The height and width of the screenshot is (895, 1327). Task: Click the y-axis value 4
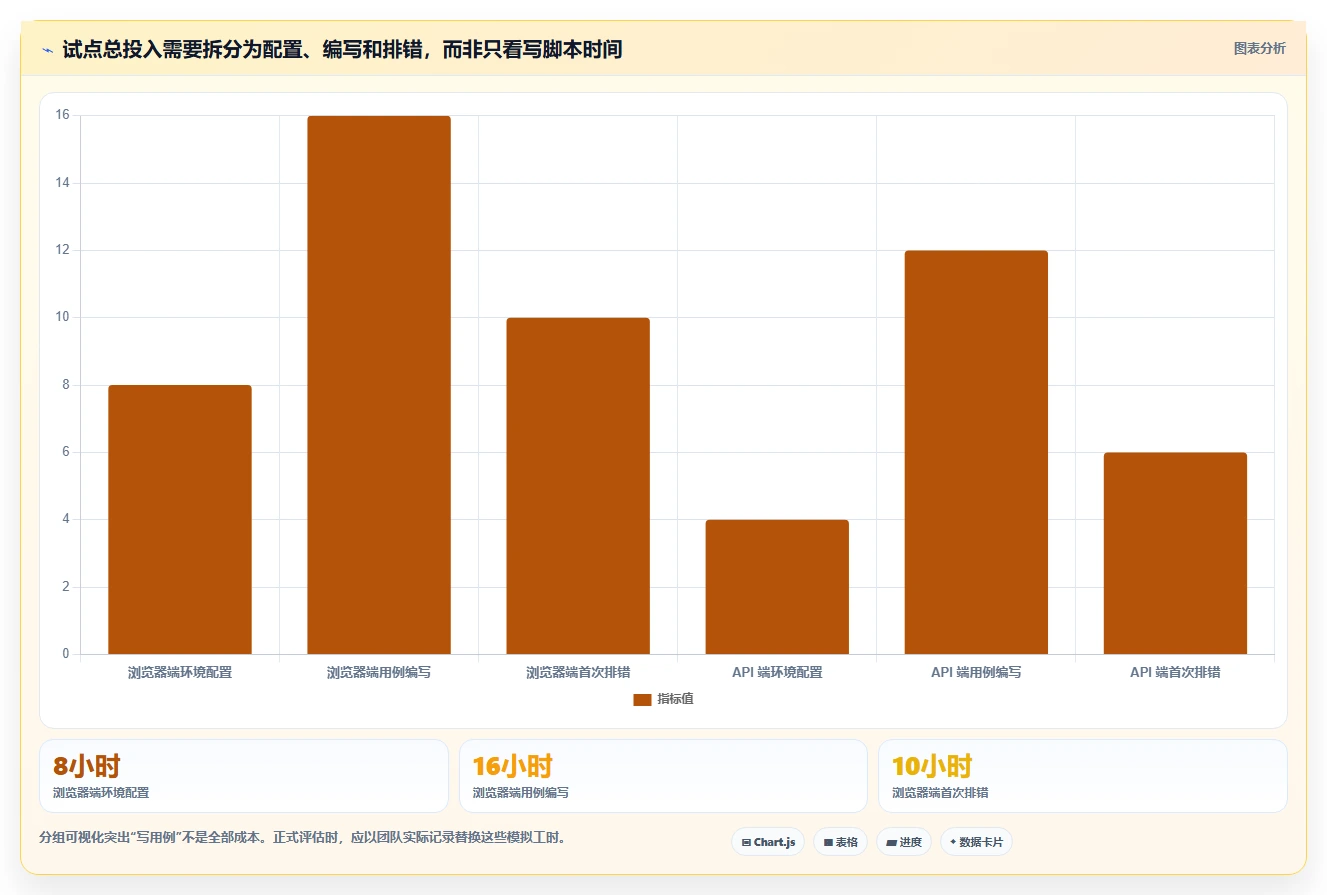pyautogui.click(x=66, y=519)
